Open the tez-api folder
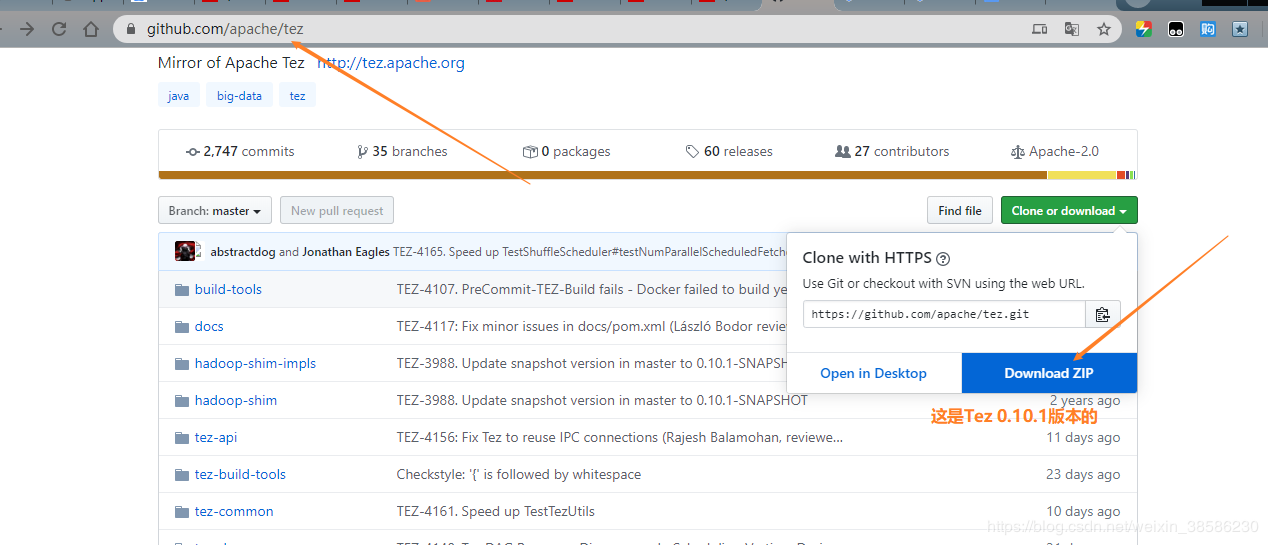Viewport: 1268px width, 545px height. (x=216, y=437)
